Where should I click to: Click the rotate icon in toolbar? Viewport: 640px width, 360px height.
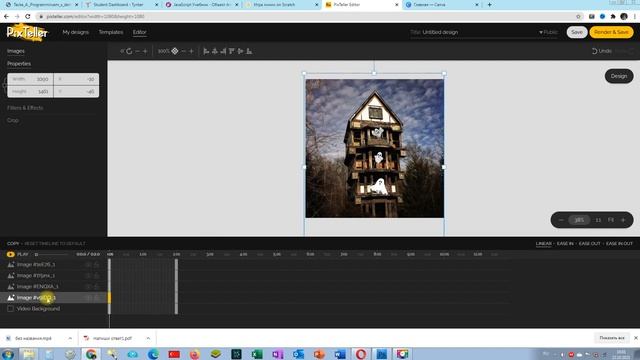pos(129,51)
